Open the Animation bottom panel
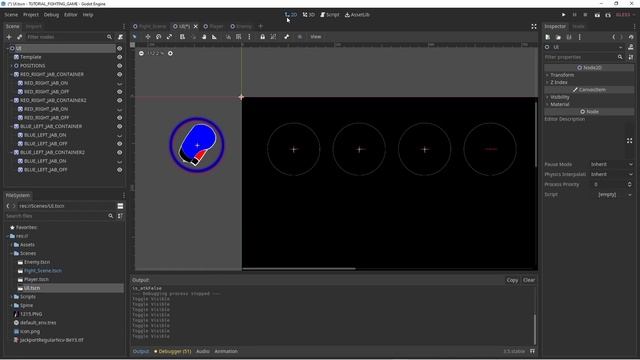The image size is (640, 360). pyautogui.click(x=226, y=351)
